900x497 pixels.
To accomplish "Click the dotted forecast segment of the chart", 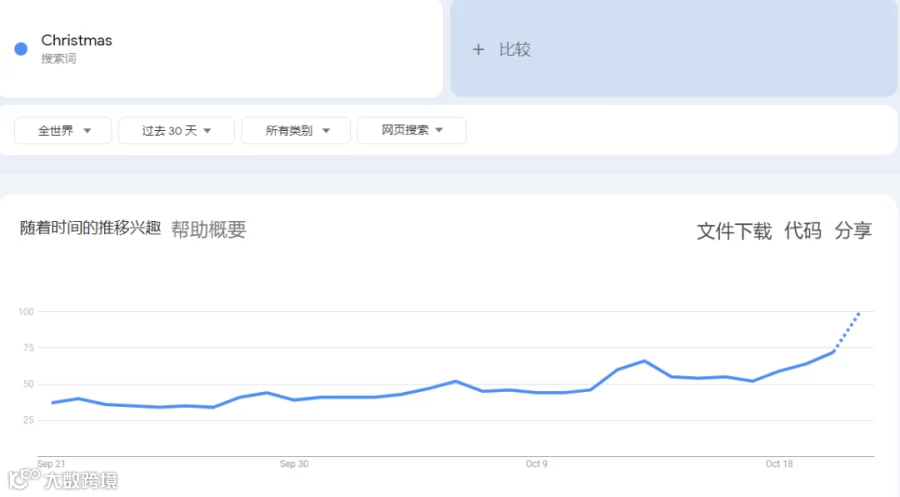I will (847, 331).
